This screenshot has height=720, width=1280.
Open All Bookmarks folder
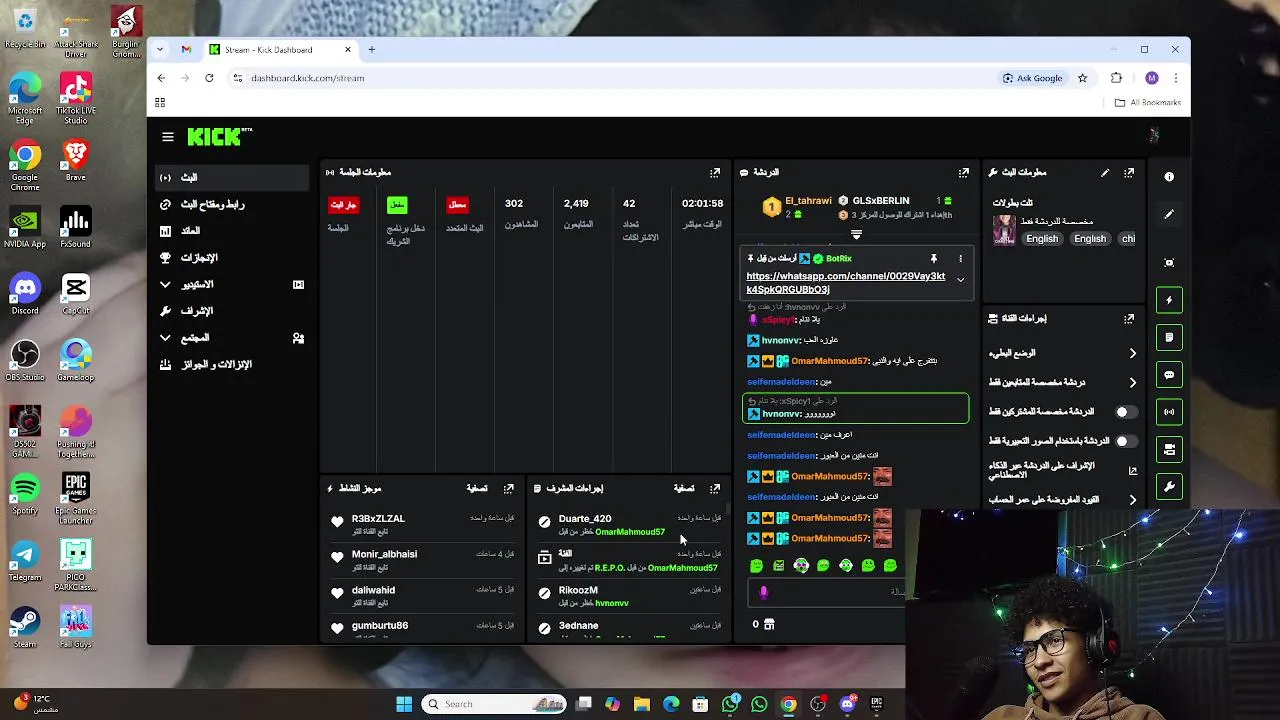coord(1148,103)
